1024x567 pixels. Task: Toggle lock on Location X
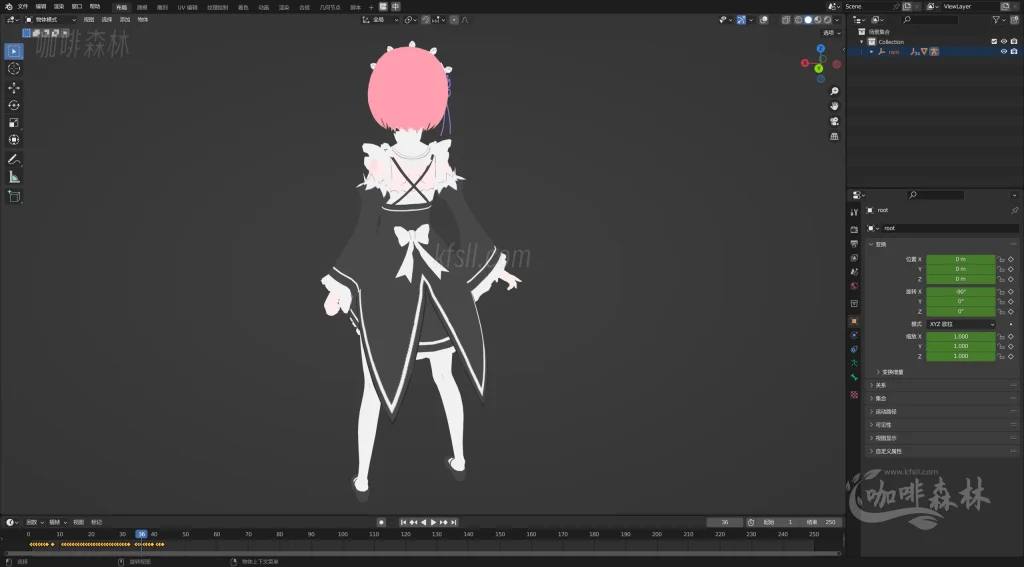(1000, 259)
